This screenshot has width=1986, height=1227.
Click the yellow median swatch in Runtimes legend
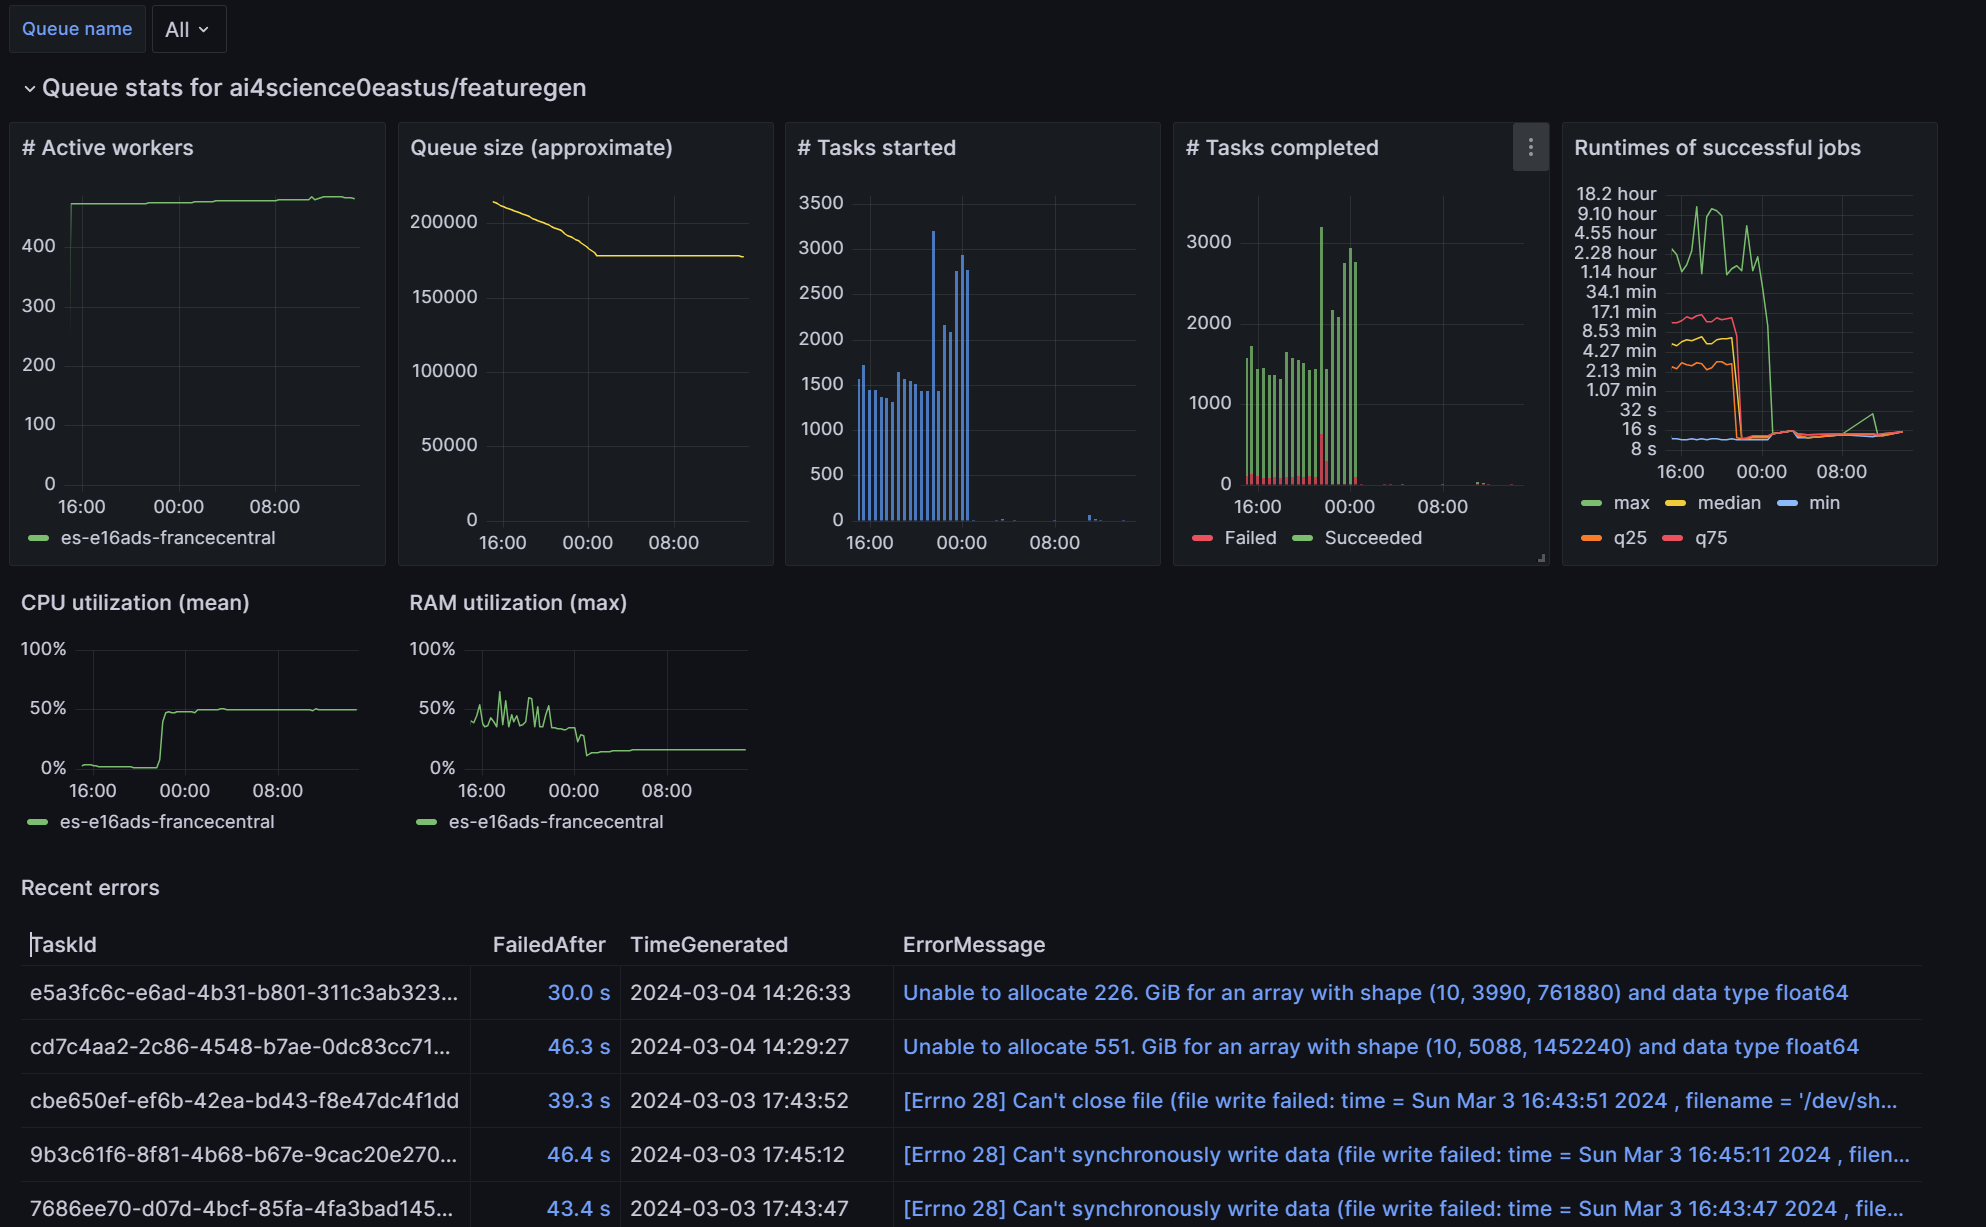tap(1677, 503)
